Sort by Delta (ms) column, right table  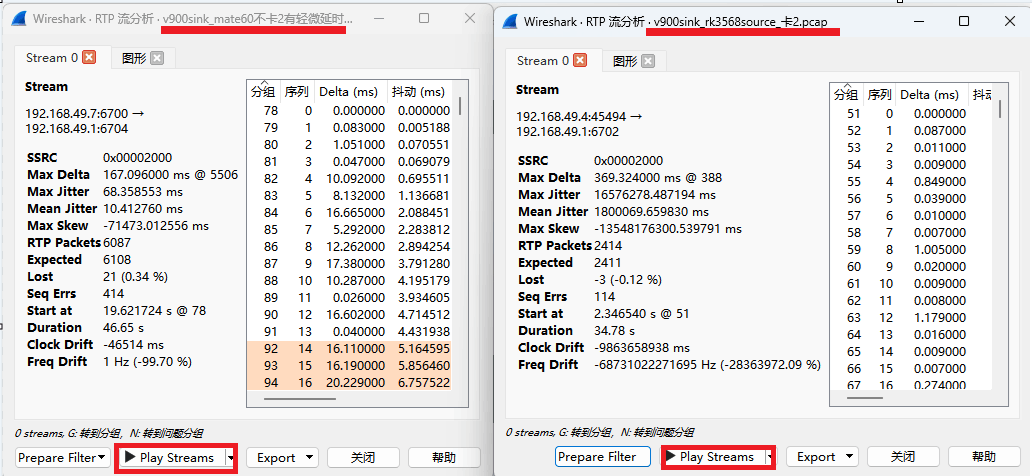point(932,94)
